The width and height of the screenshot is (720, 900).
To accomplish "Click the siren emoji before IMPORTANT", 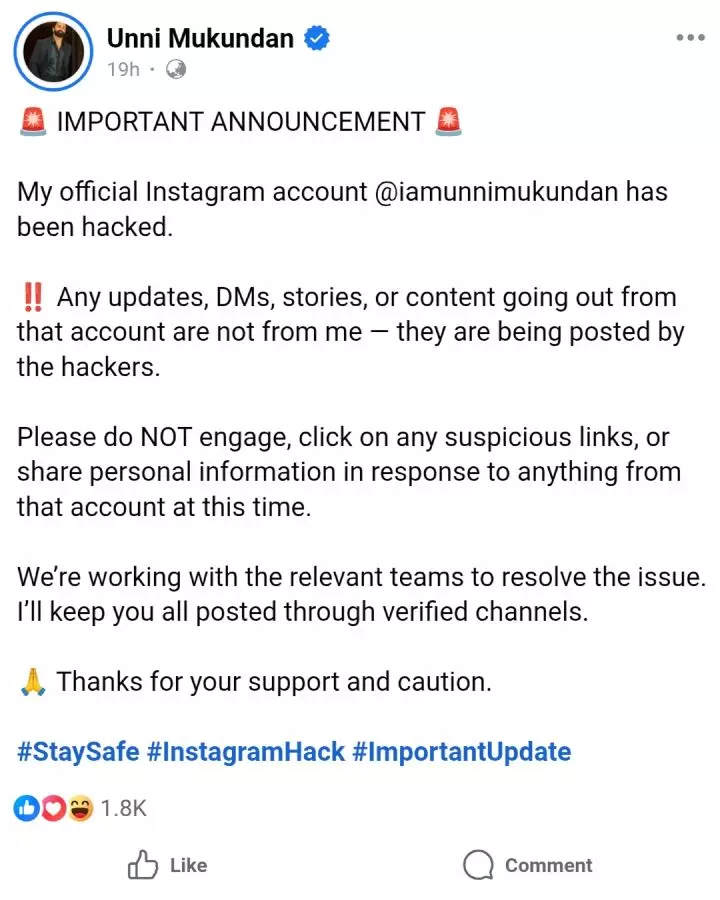I will point(32,122).
